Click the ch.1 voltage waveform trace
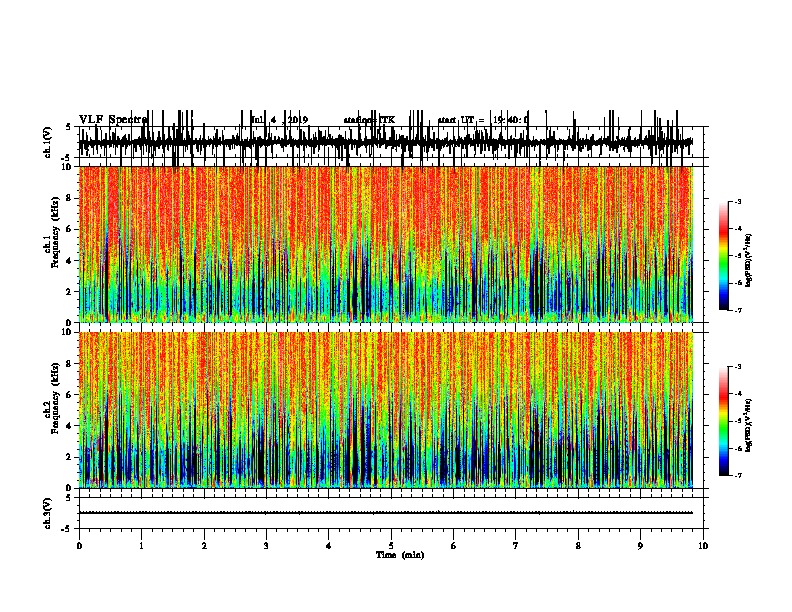792x612 pixels. pos(386,143)
